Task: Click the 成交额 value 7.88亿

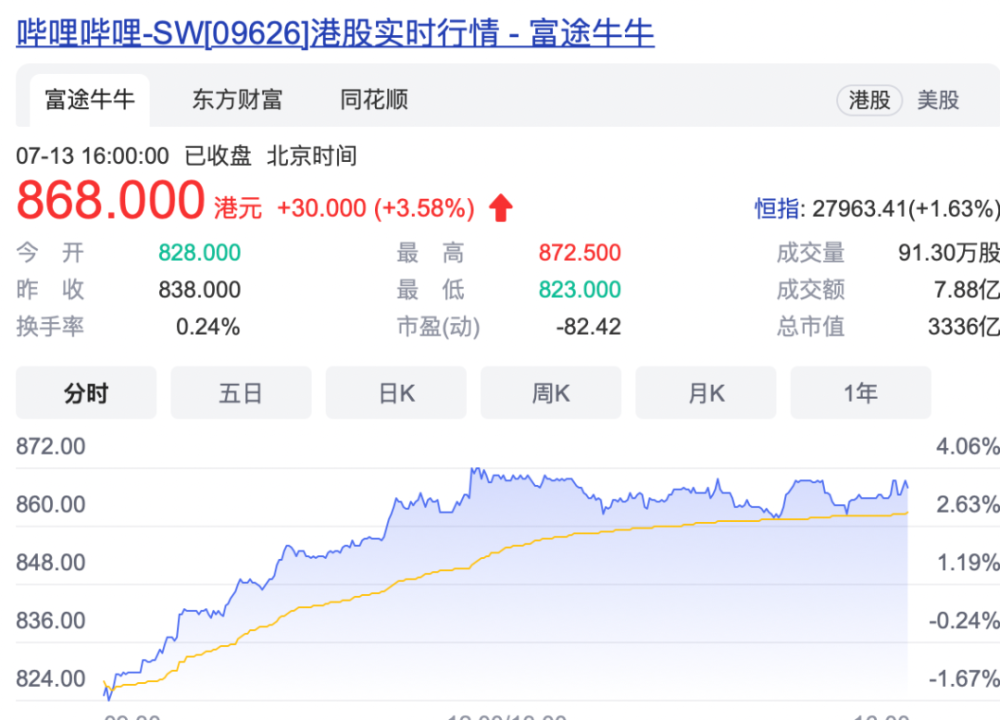Action: coord(967,290)
